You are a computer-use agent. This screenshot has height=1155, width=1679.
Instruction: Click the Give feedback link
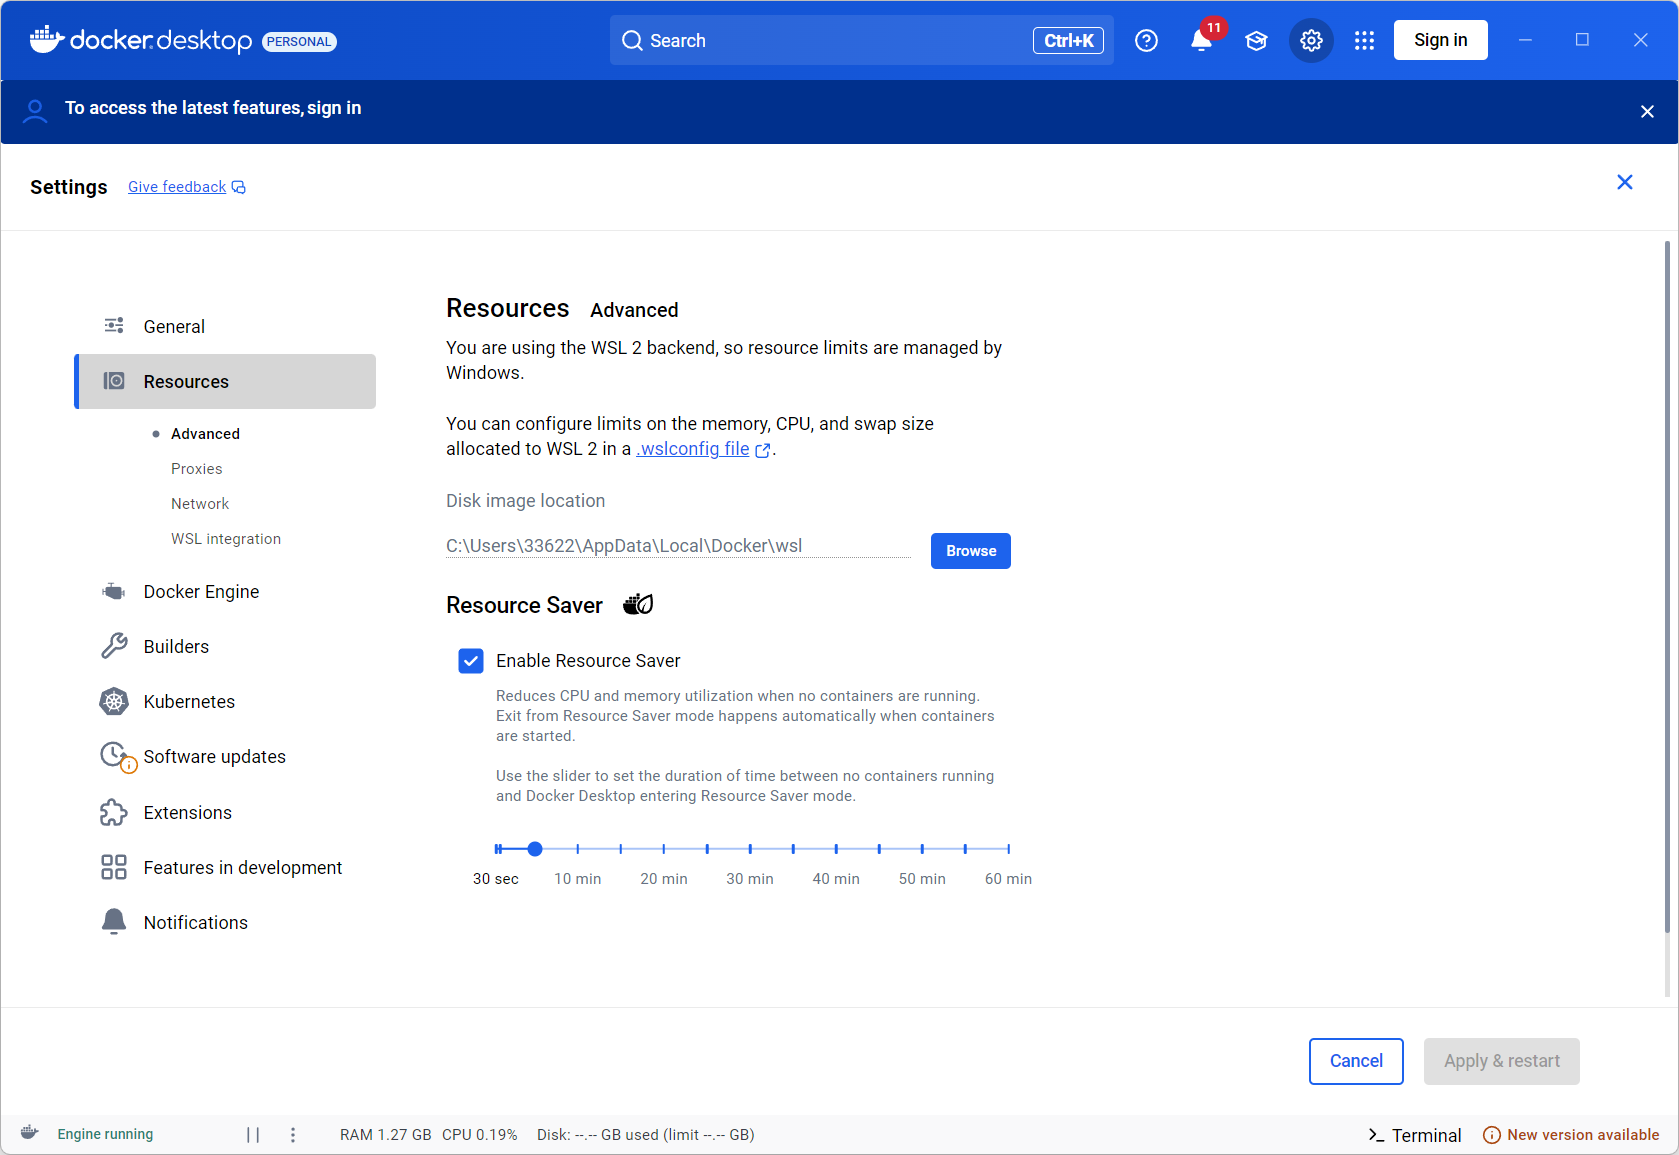tap(177, 187)
